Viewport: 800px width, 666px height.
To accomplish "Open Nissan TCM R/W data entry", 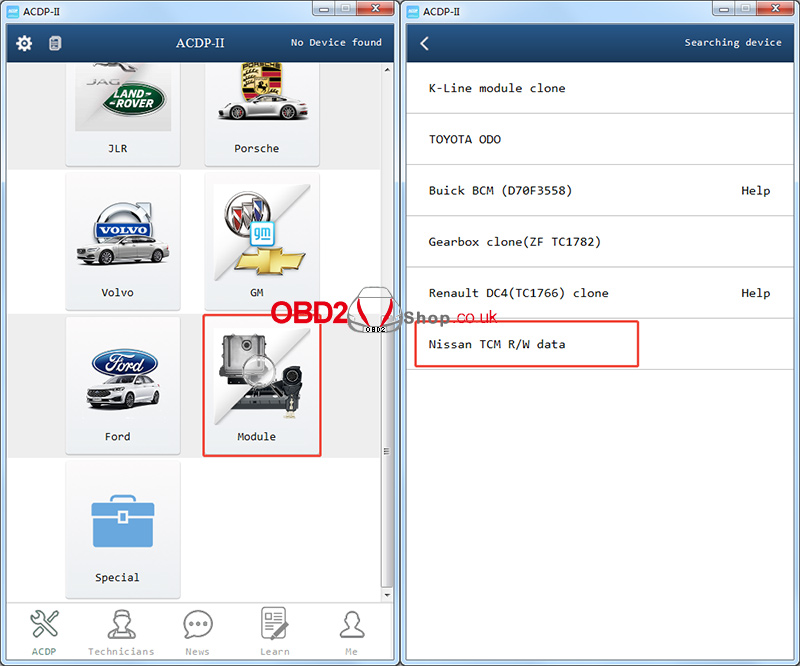I will pos(599,344).
